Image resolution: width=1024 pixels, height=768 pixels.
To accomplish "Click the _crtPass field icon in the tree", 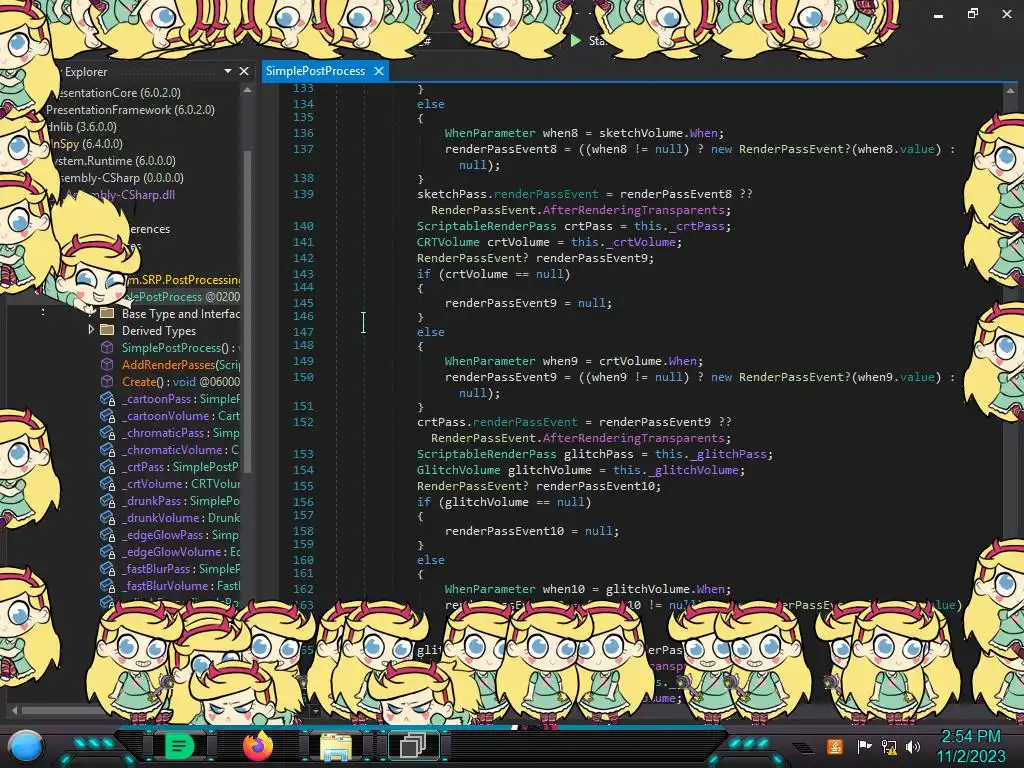I will point(107,466).
